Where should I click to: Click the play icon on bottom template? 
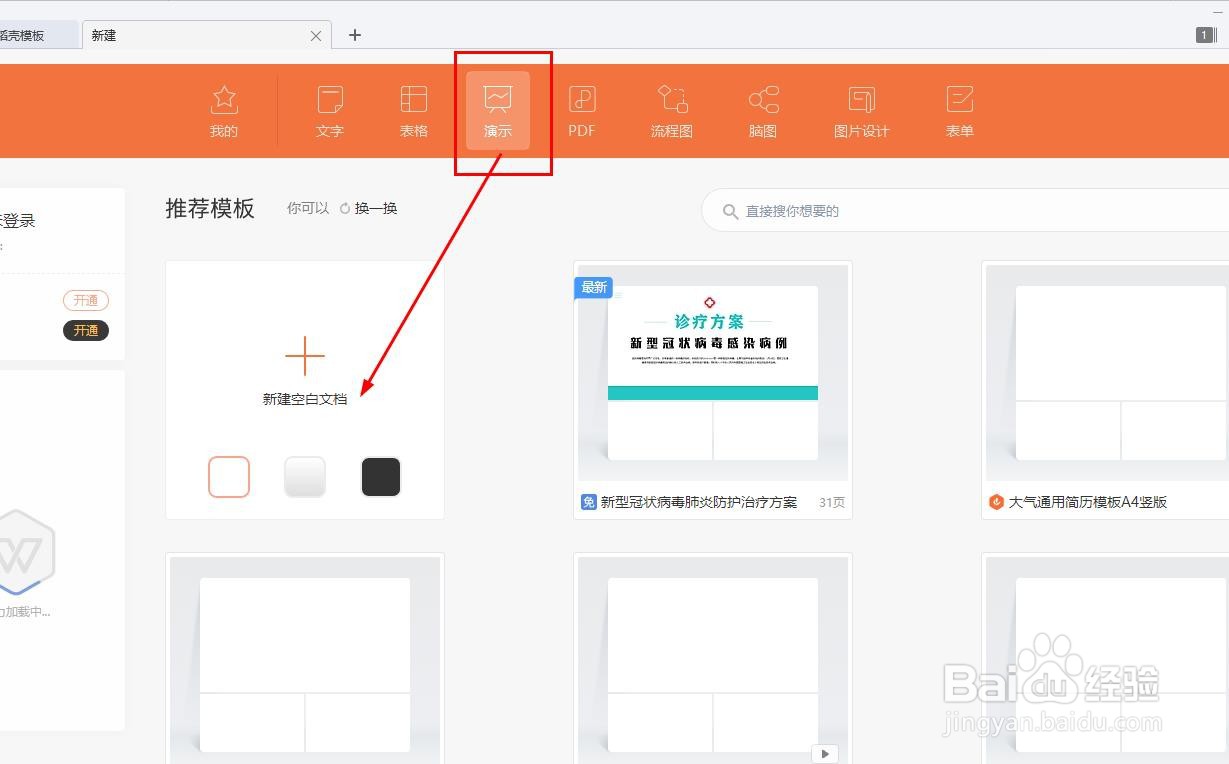point(824,754)
